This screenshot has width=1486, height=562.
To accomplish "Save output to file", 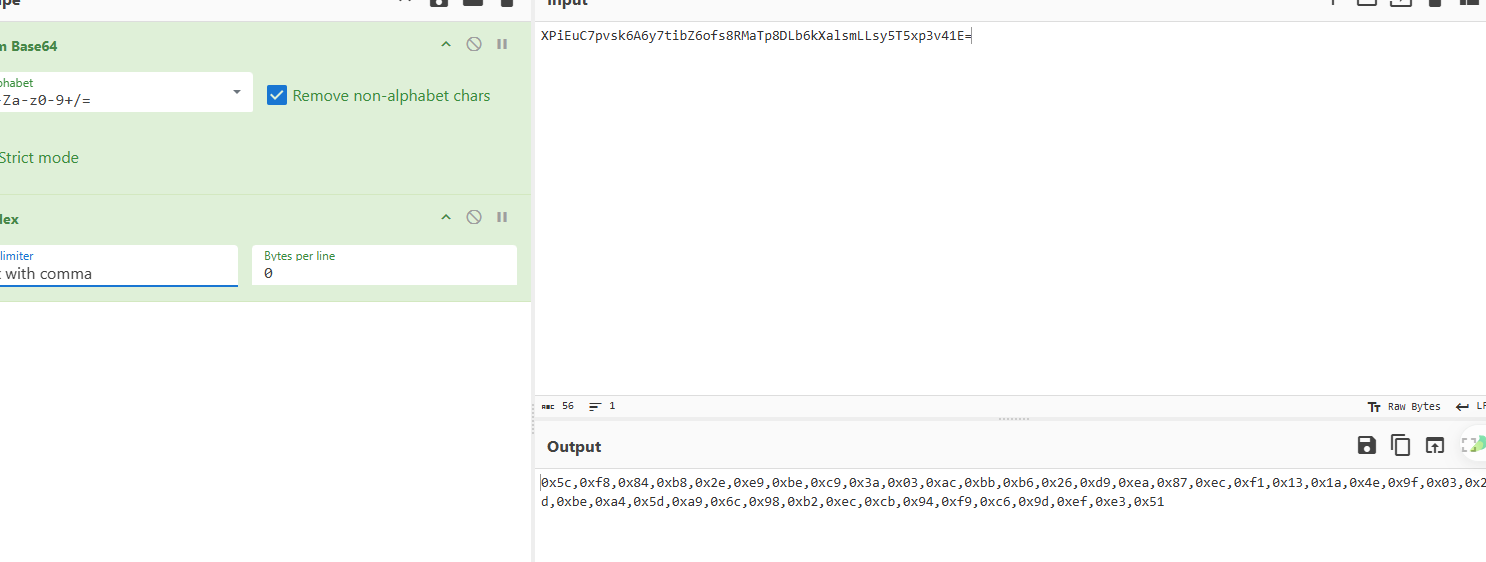I will tap(1366, 446).
